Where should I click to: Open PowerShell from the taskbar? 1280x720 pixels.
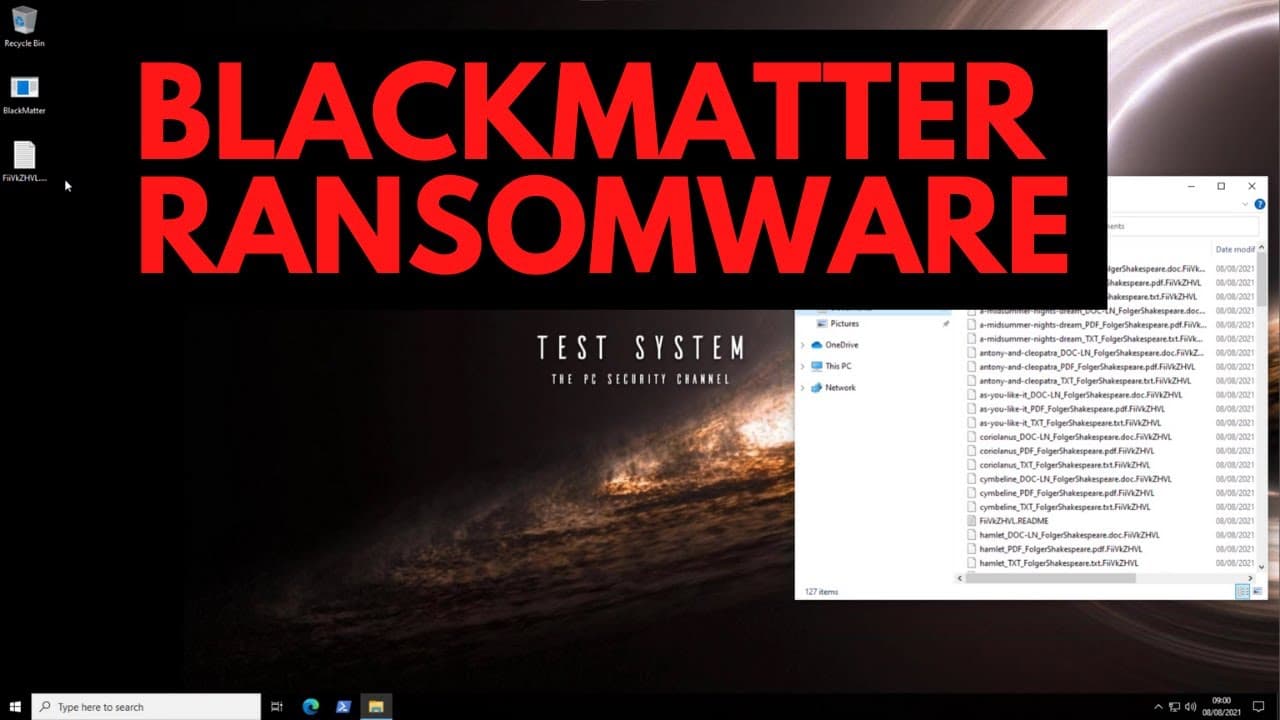[x=342, y=707]
